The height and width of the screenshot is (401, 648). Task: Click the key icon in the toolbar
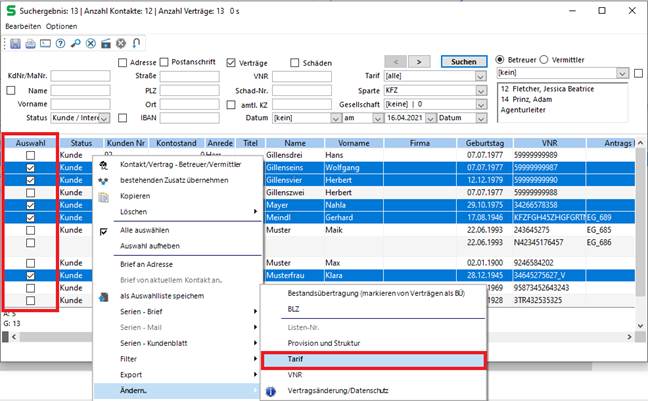pyautogui.click(x=76, y=44)
